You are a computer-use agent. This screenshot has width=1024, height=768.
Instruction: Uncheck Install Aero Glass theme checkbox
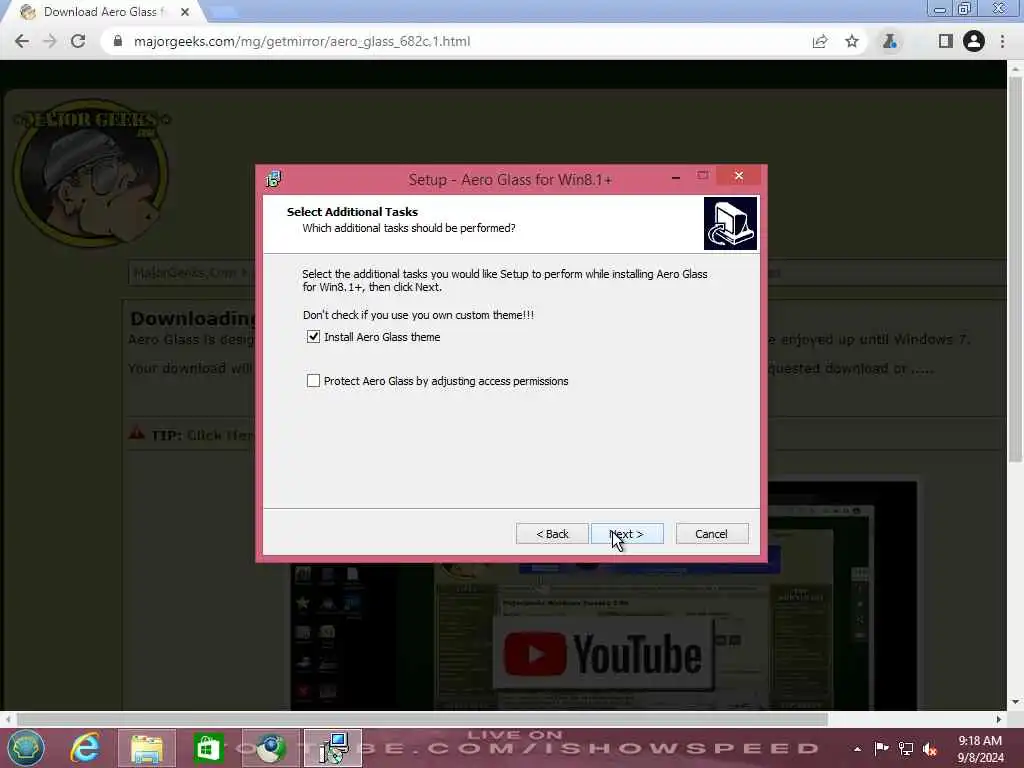tap(313, 336)
